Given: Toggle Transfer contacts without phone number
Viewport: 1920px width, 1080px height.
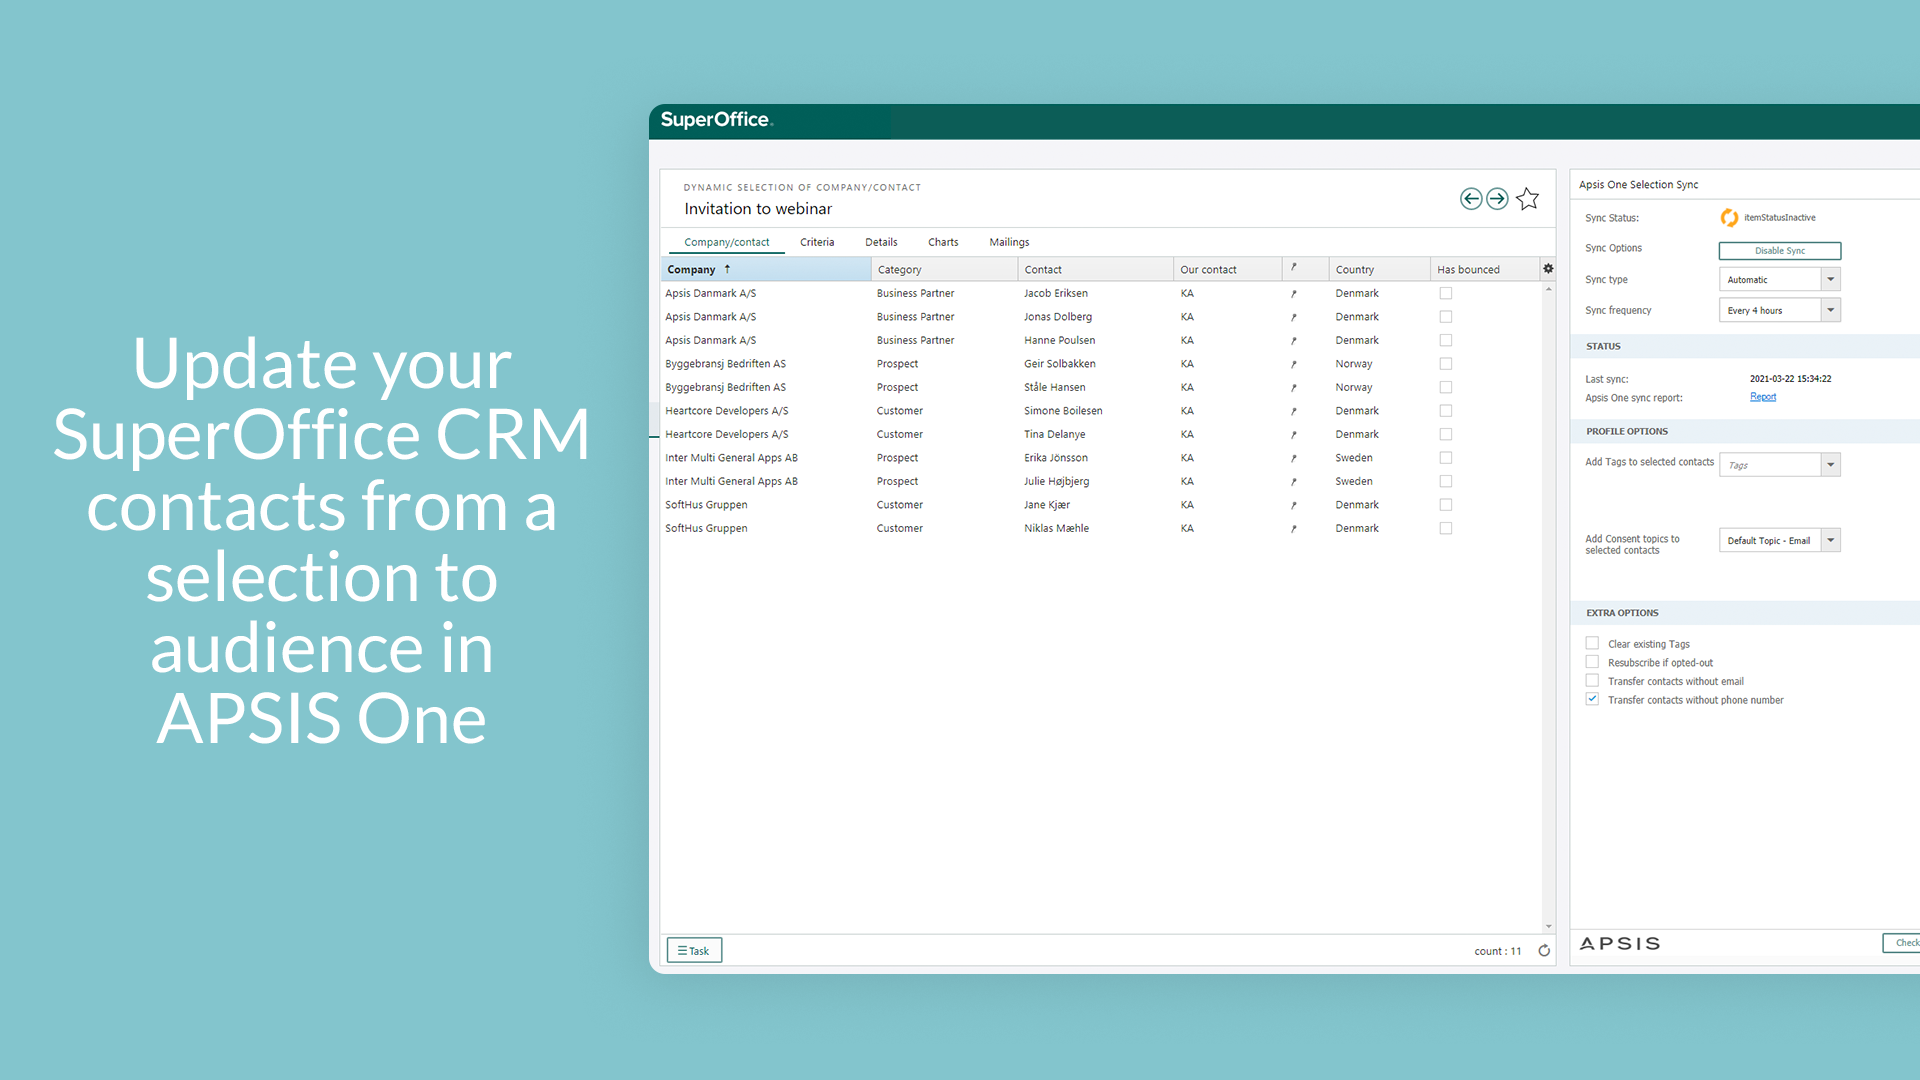Looking at the screenshot, I should tap(1592, 700).
